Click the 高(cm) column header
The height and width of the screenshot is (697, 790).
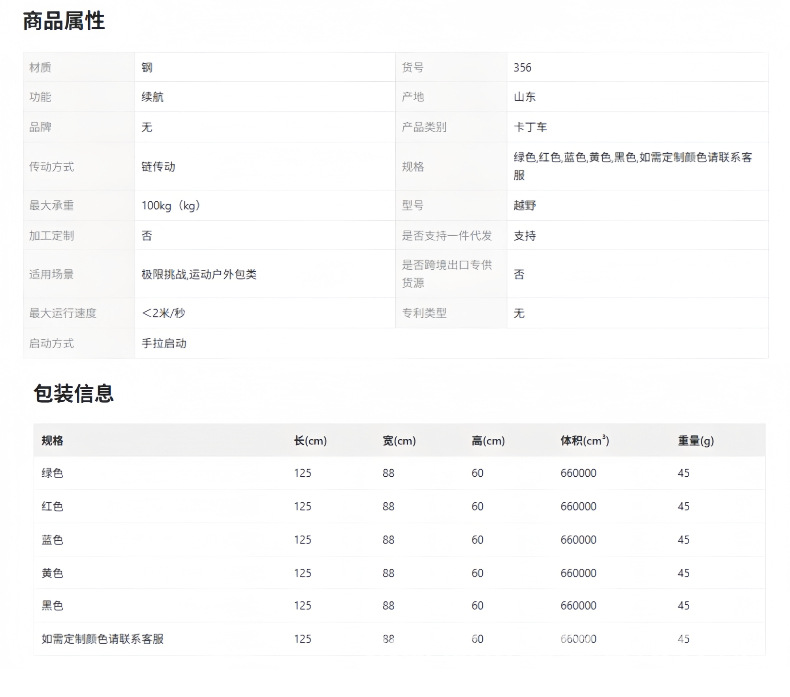pyautogui.click(x=488, y=440)
